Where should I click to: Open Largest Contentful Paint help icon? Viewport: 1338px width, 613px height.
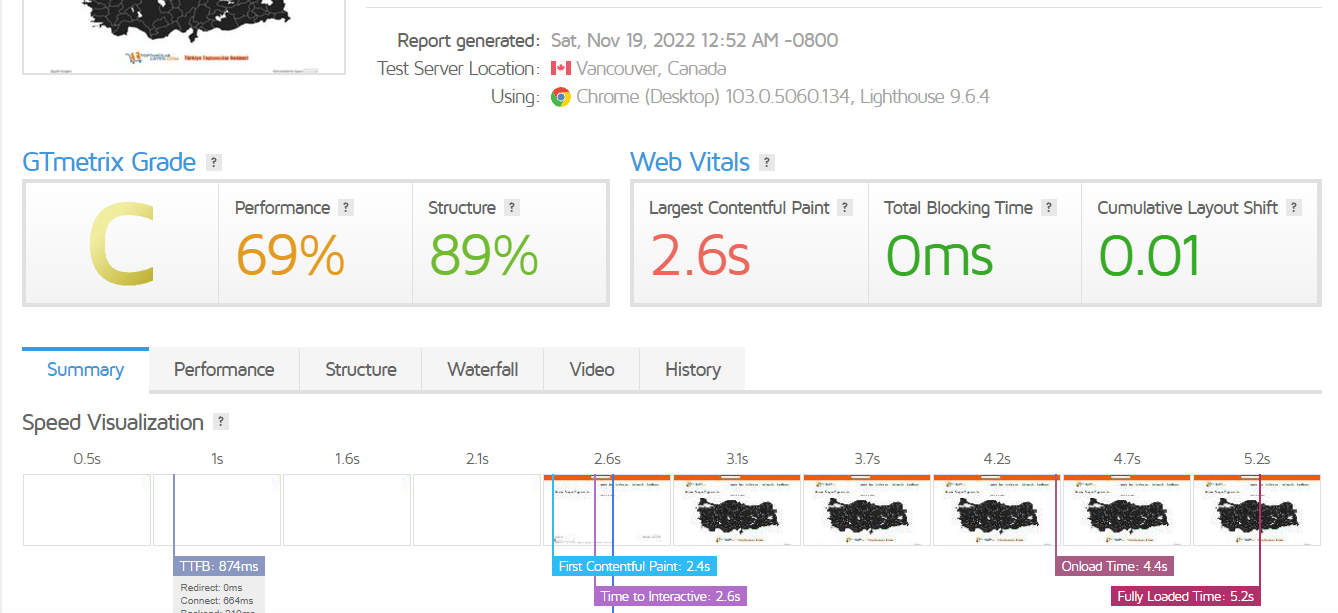(x=845, y=208)
